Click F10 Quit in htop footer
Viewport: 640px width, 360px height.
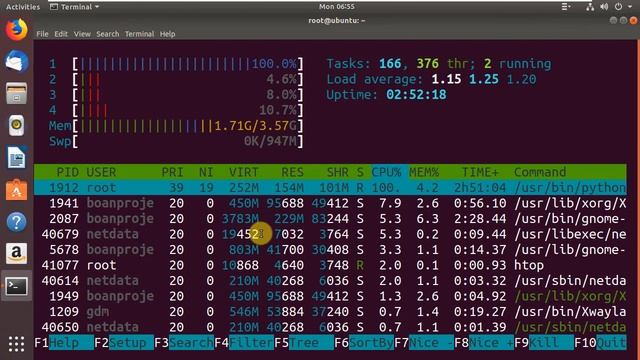point(600,342)
